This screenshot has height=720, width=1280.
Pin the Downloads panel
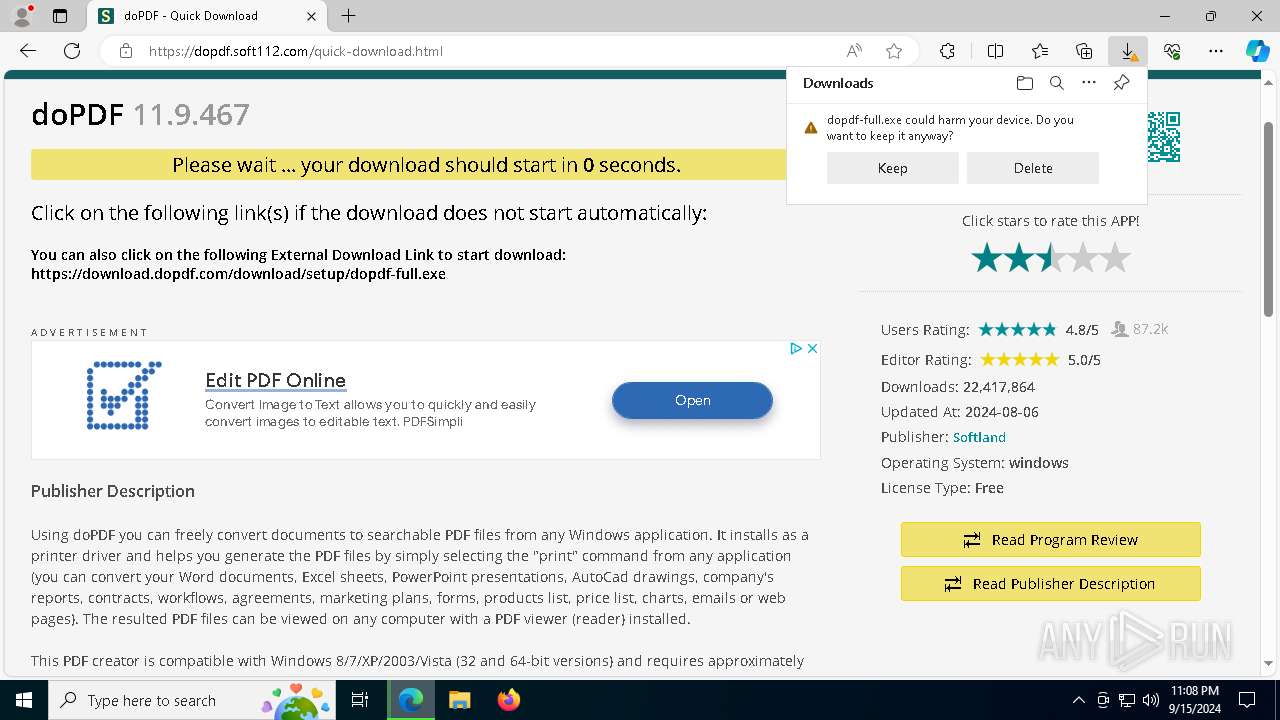1121,83
